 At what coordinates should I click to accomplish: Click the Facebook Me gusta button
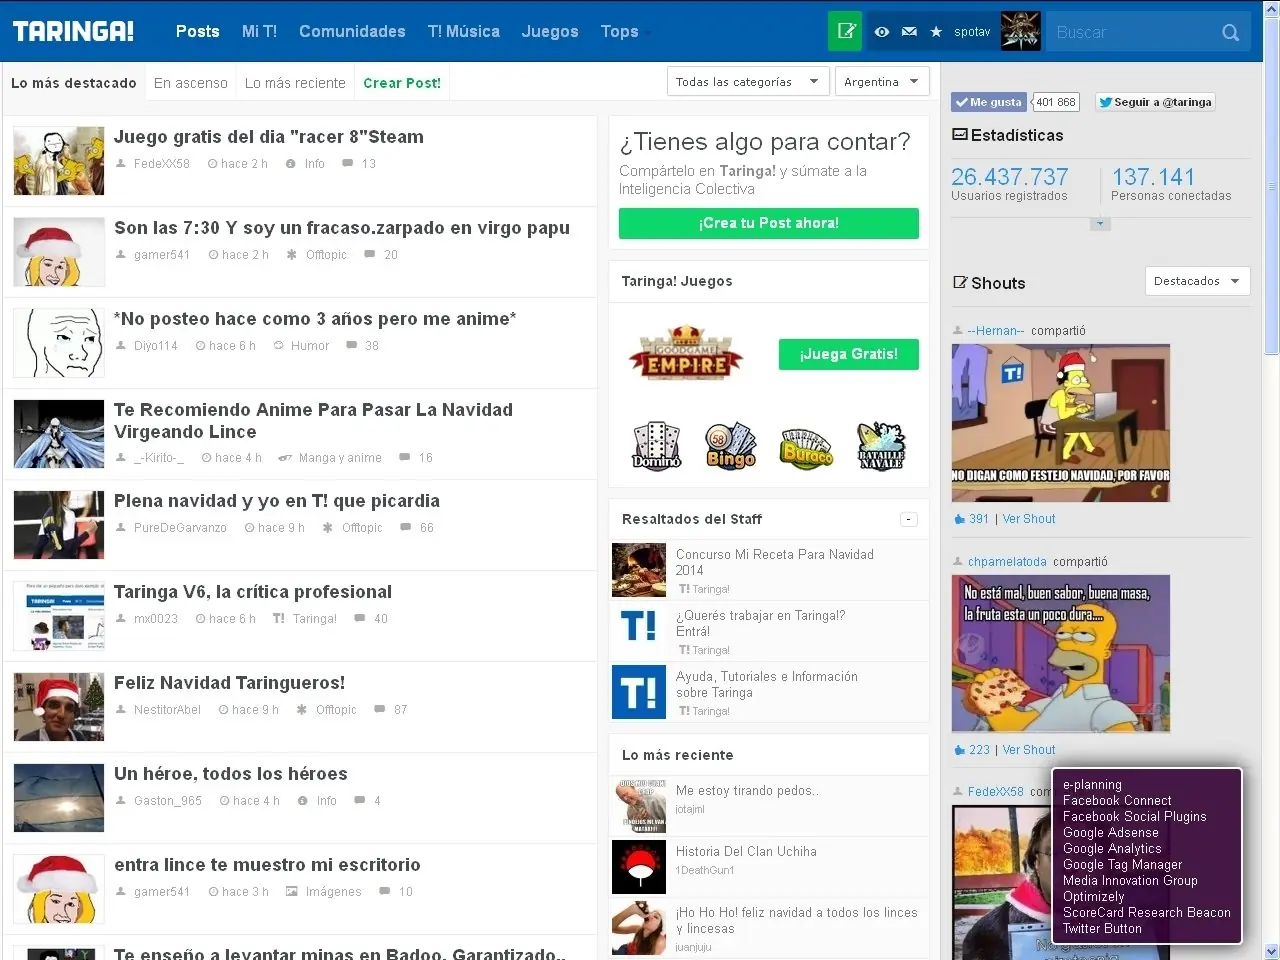988,102
